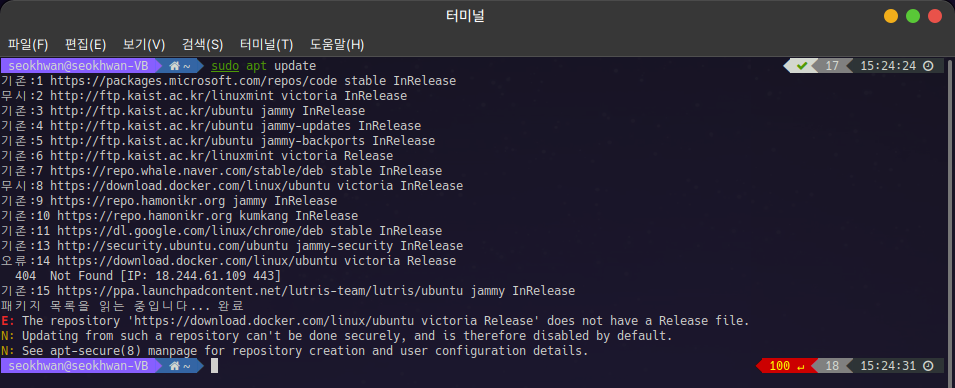Image resolution: width=955 pixels, height=388 pixels.
Task: Click the red 'E:' error marker
Action: 7,321
